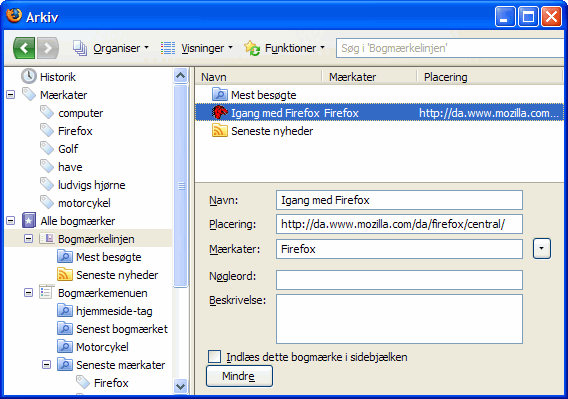568x399 pixels.
Task: Select Historik clock icon in the tree
Action: point(29,76)
